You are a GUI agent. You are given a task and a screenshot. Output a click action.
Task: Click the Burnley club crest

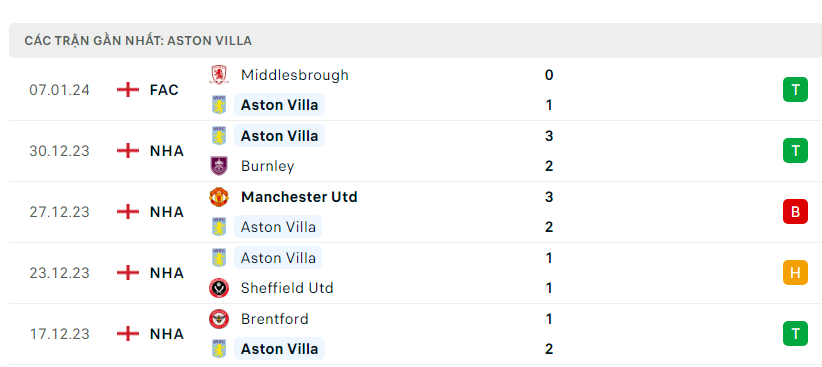coord(219,166)
